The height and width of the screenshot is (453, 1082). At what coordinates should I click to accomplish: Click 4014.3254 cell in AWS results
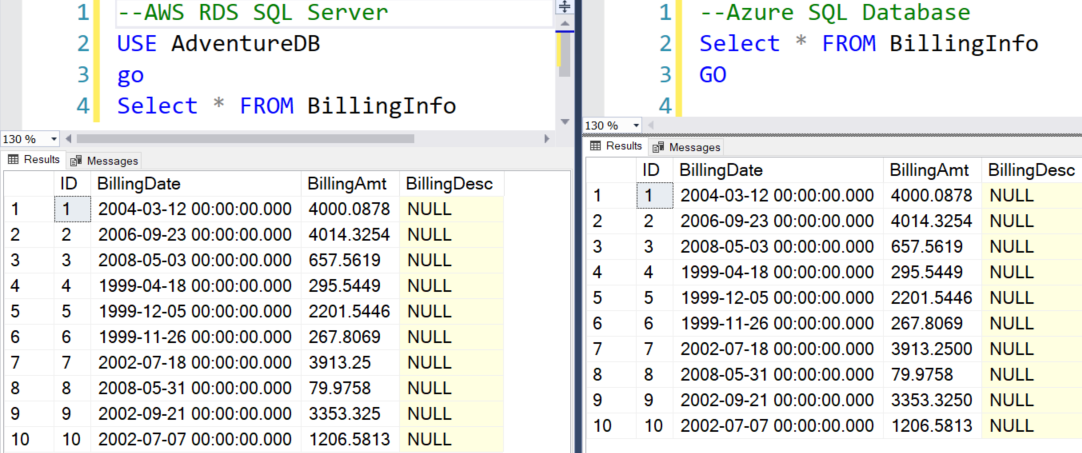(351, 234)
